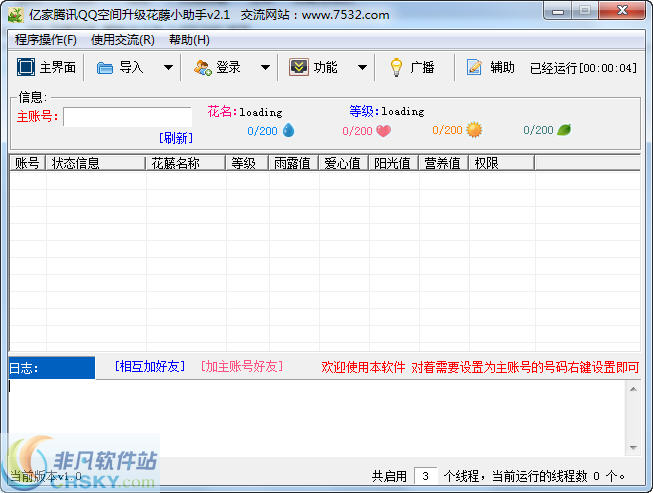653x493 pixels.
Task: Sort by the 账号 column header
Action: click(27, 163)
